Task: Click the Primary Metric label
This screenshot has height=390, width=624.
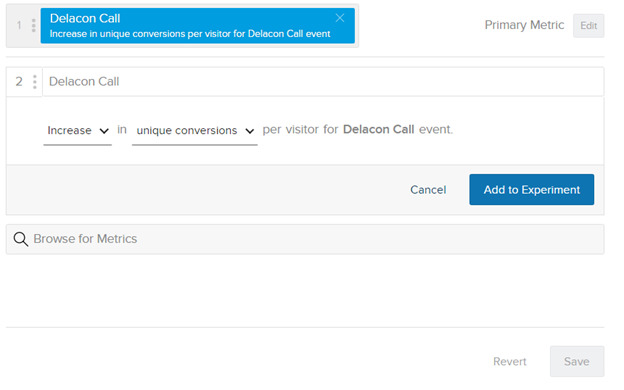Action: tap(524, 25)
